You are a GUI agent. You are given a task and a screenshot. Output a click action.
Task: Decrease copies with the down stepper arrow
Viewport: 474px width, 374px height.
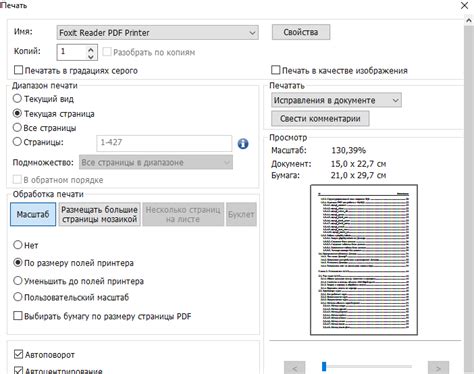[x=90, y=56]
